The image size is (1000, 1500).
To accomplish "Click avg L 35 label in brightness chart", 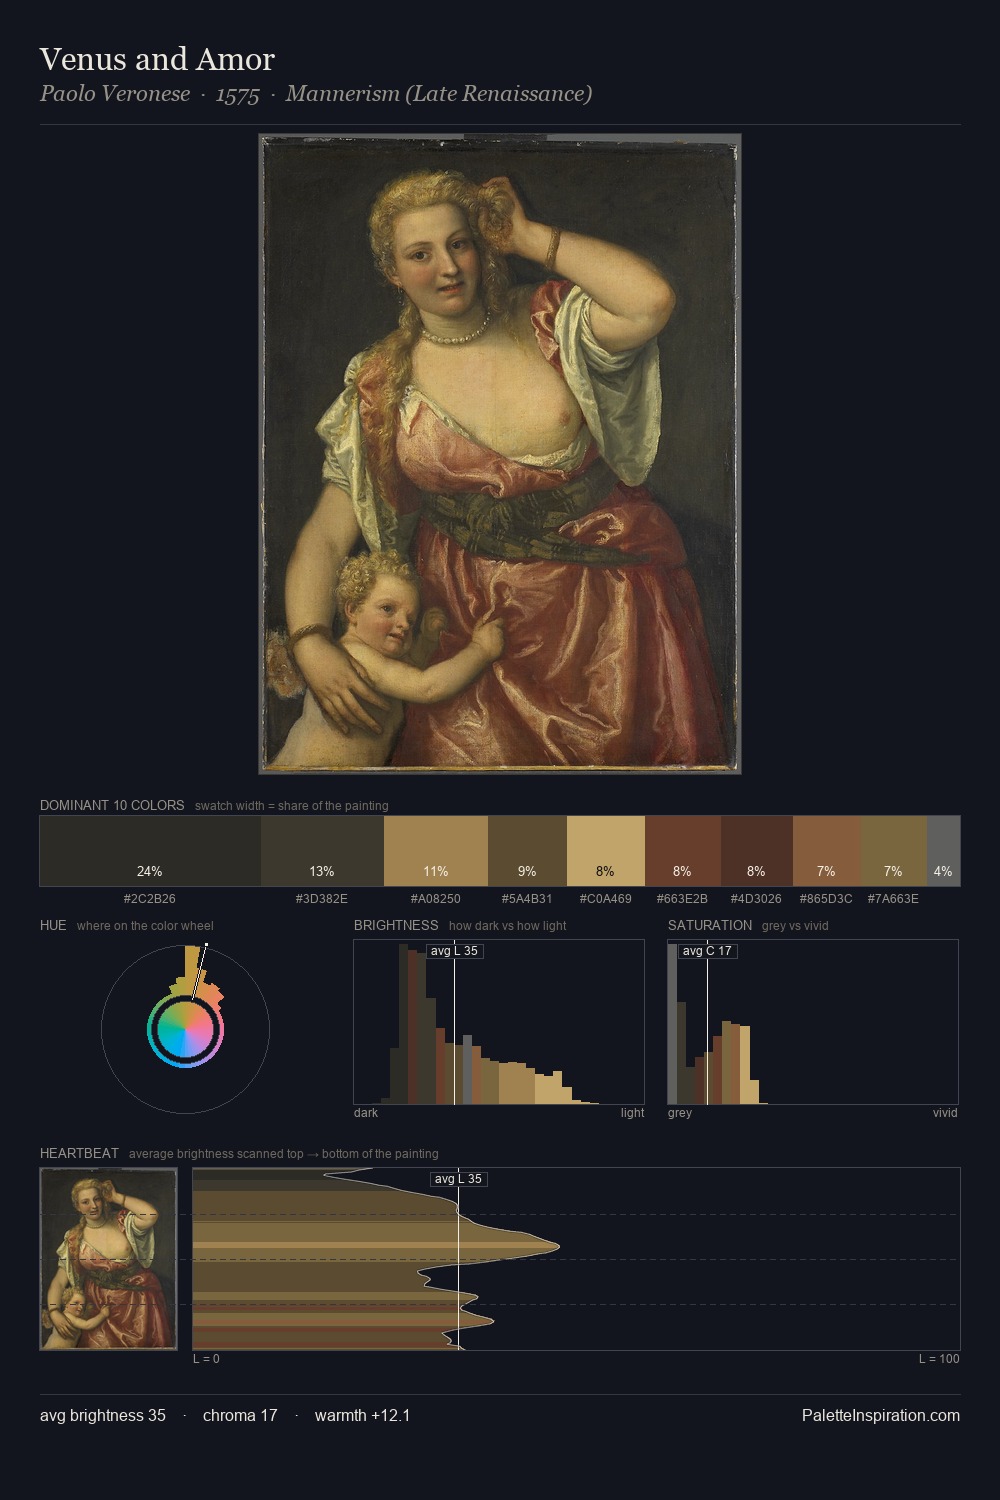I will (455, 951).
